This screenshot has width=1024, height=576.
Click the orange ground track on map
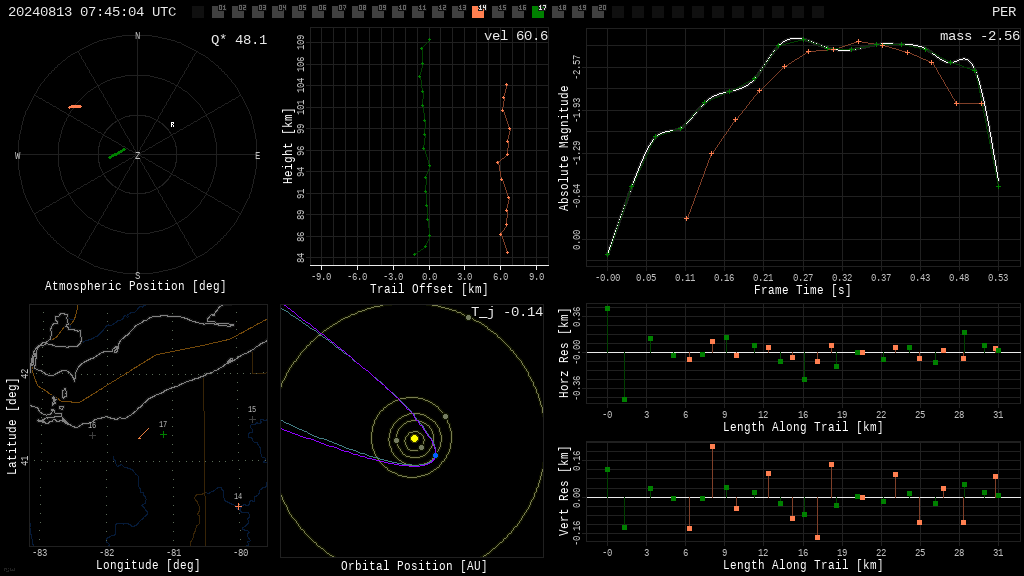point(144,434)
